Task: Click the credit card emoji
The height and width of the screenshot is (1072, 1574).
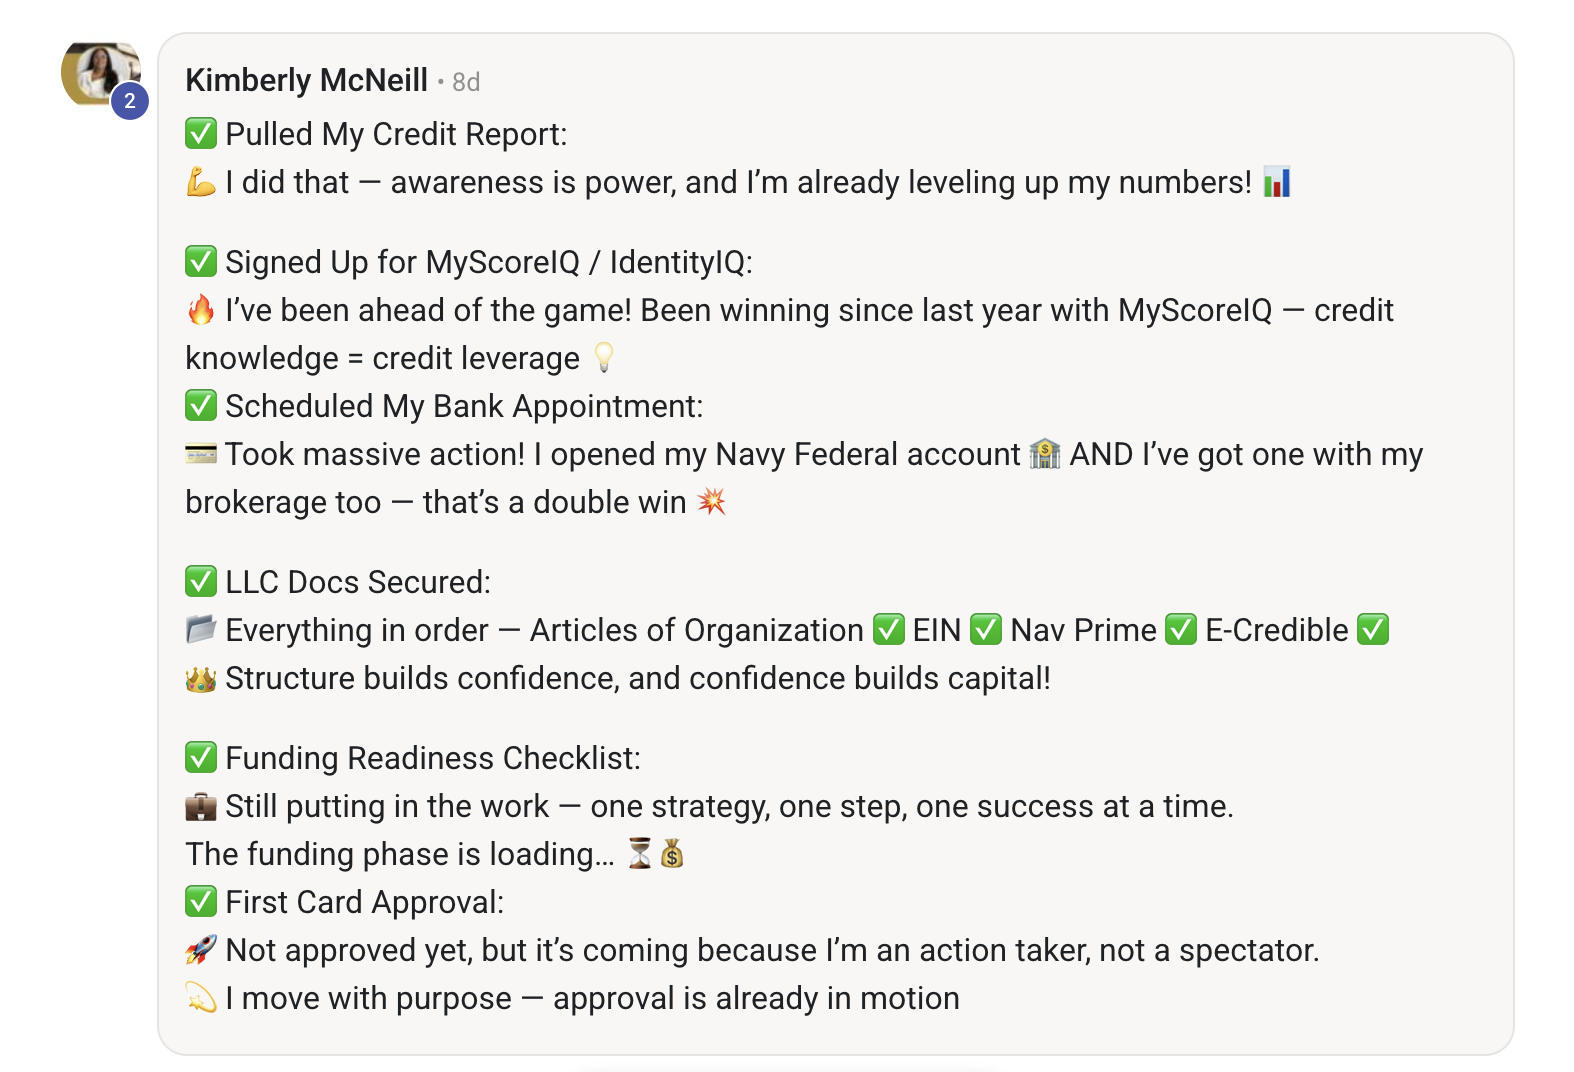Action: click(201, 454)
